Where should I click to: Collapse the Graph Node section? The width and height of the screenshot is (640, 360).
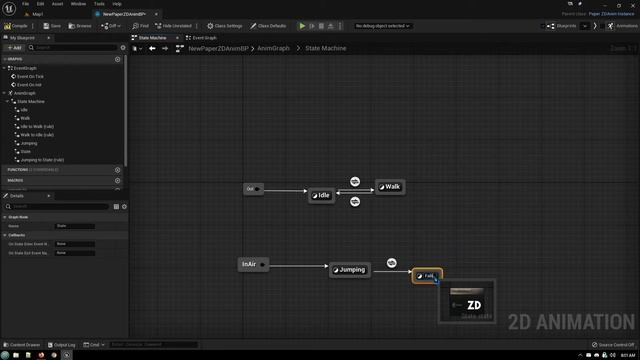coord(4,217)
